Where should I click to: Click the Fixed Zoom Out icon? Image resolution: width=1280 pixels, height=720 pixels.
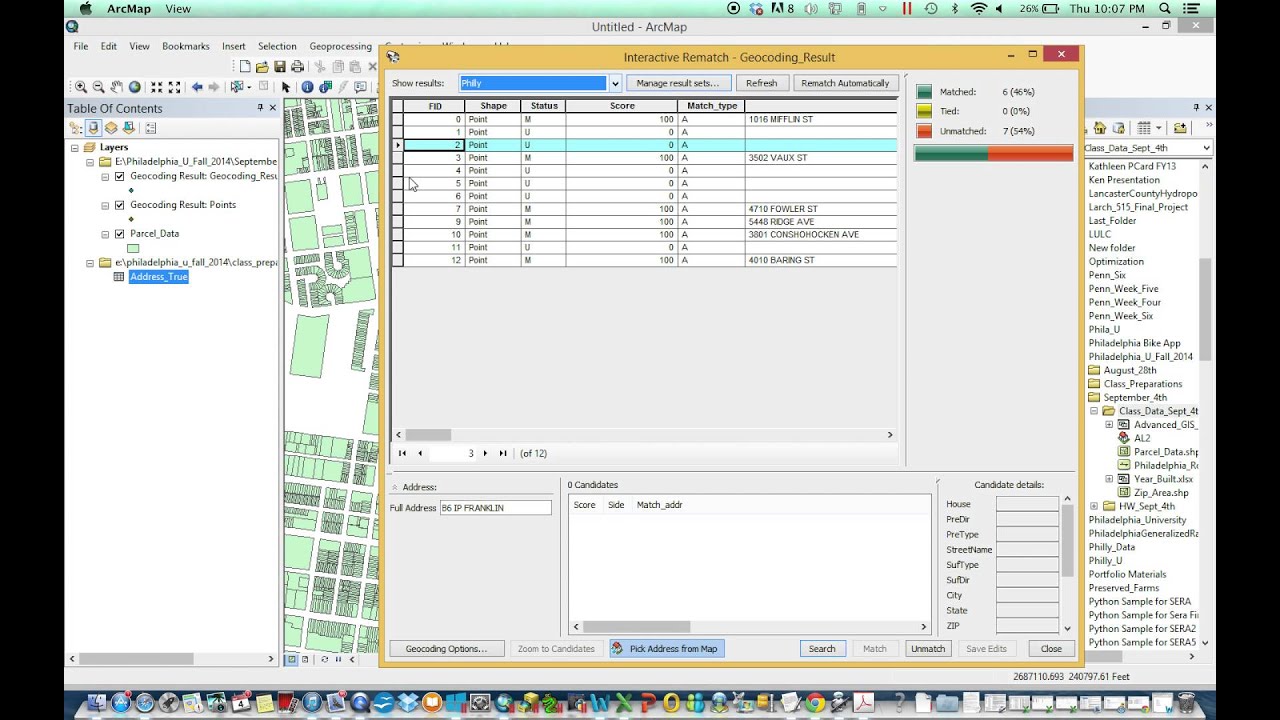[x=174, y=87]
